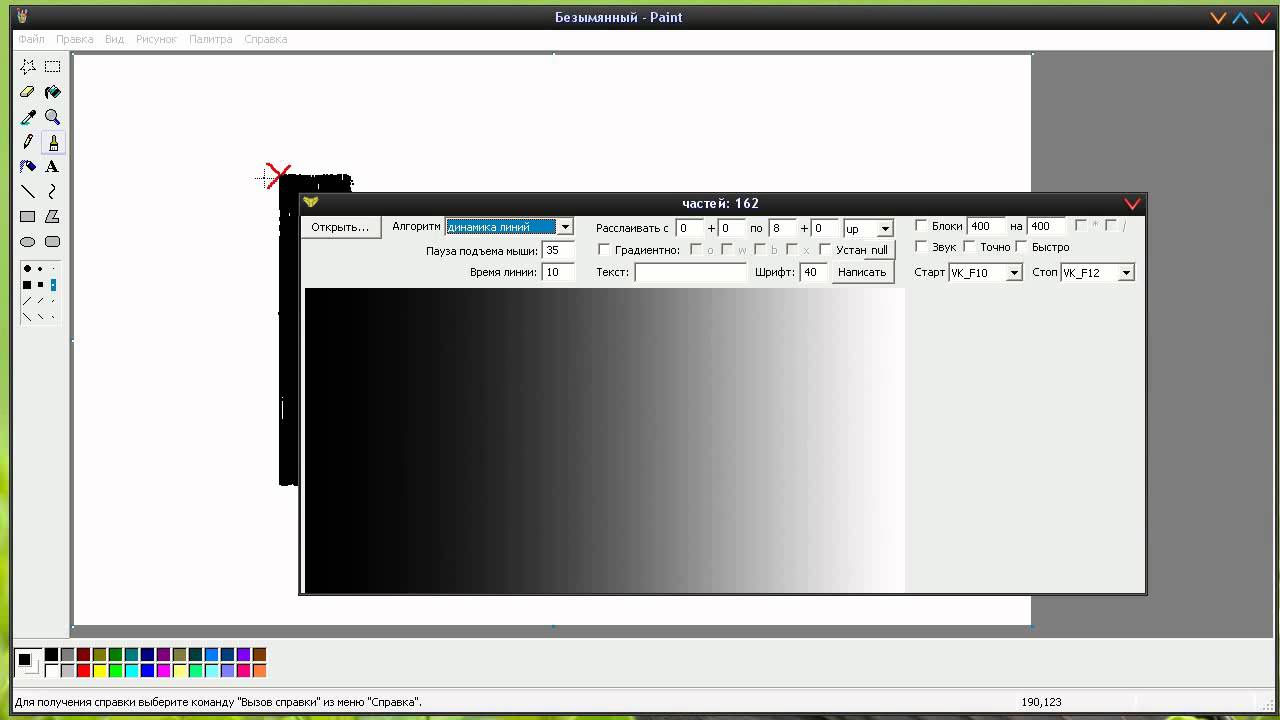This screenshot has width=1280, height=720.
Task: Pick the bright green color swatch
Action: 115,671
